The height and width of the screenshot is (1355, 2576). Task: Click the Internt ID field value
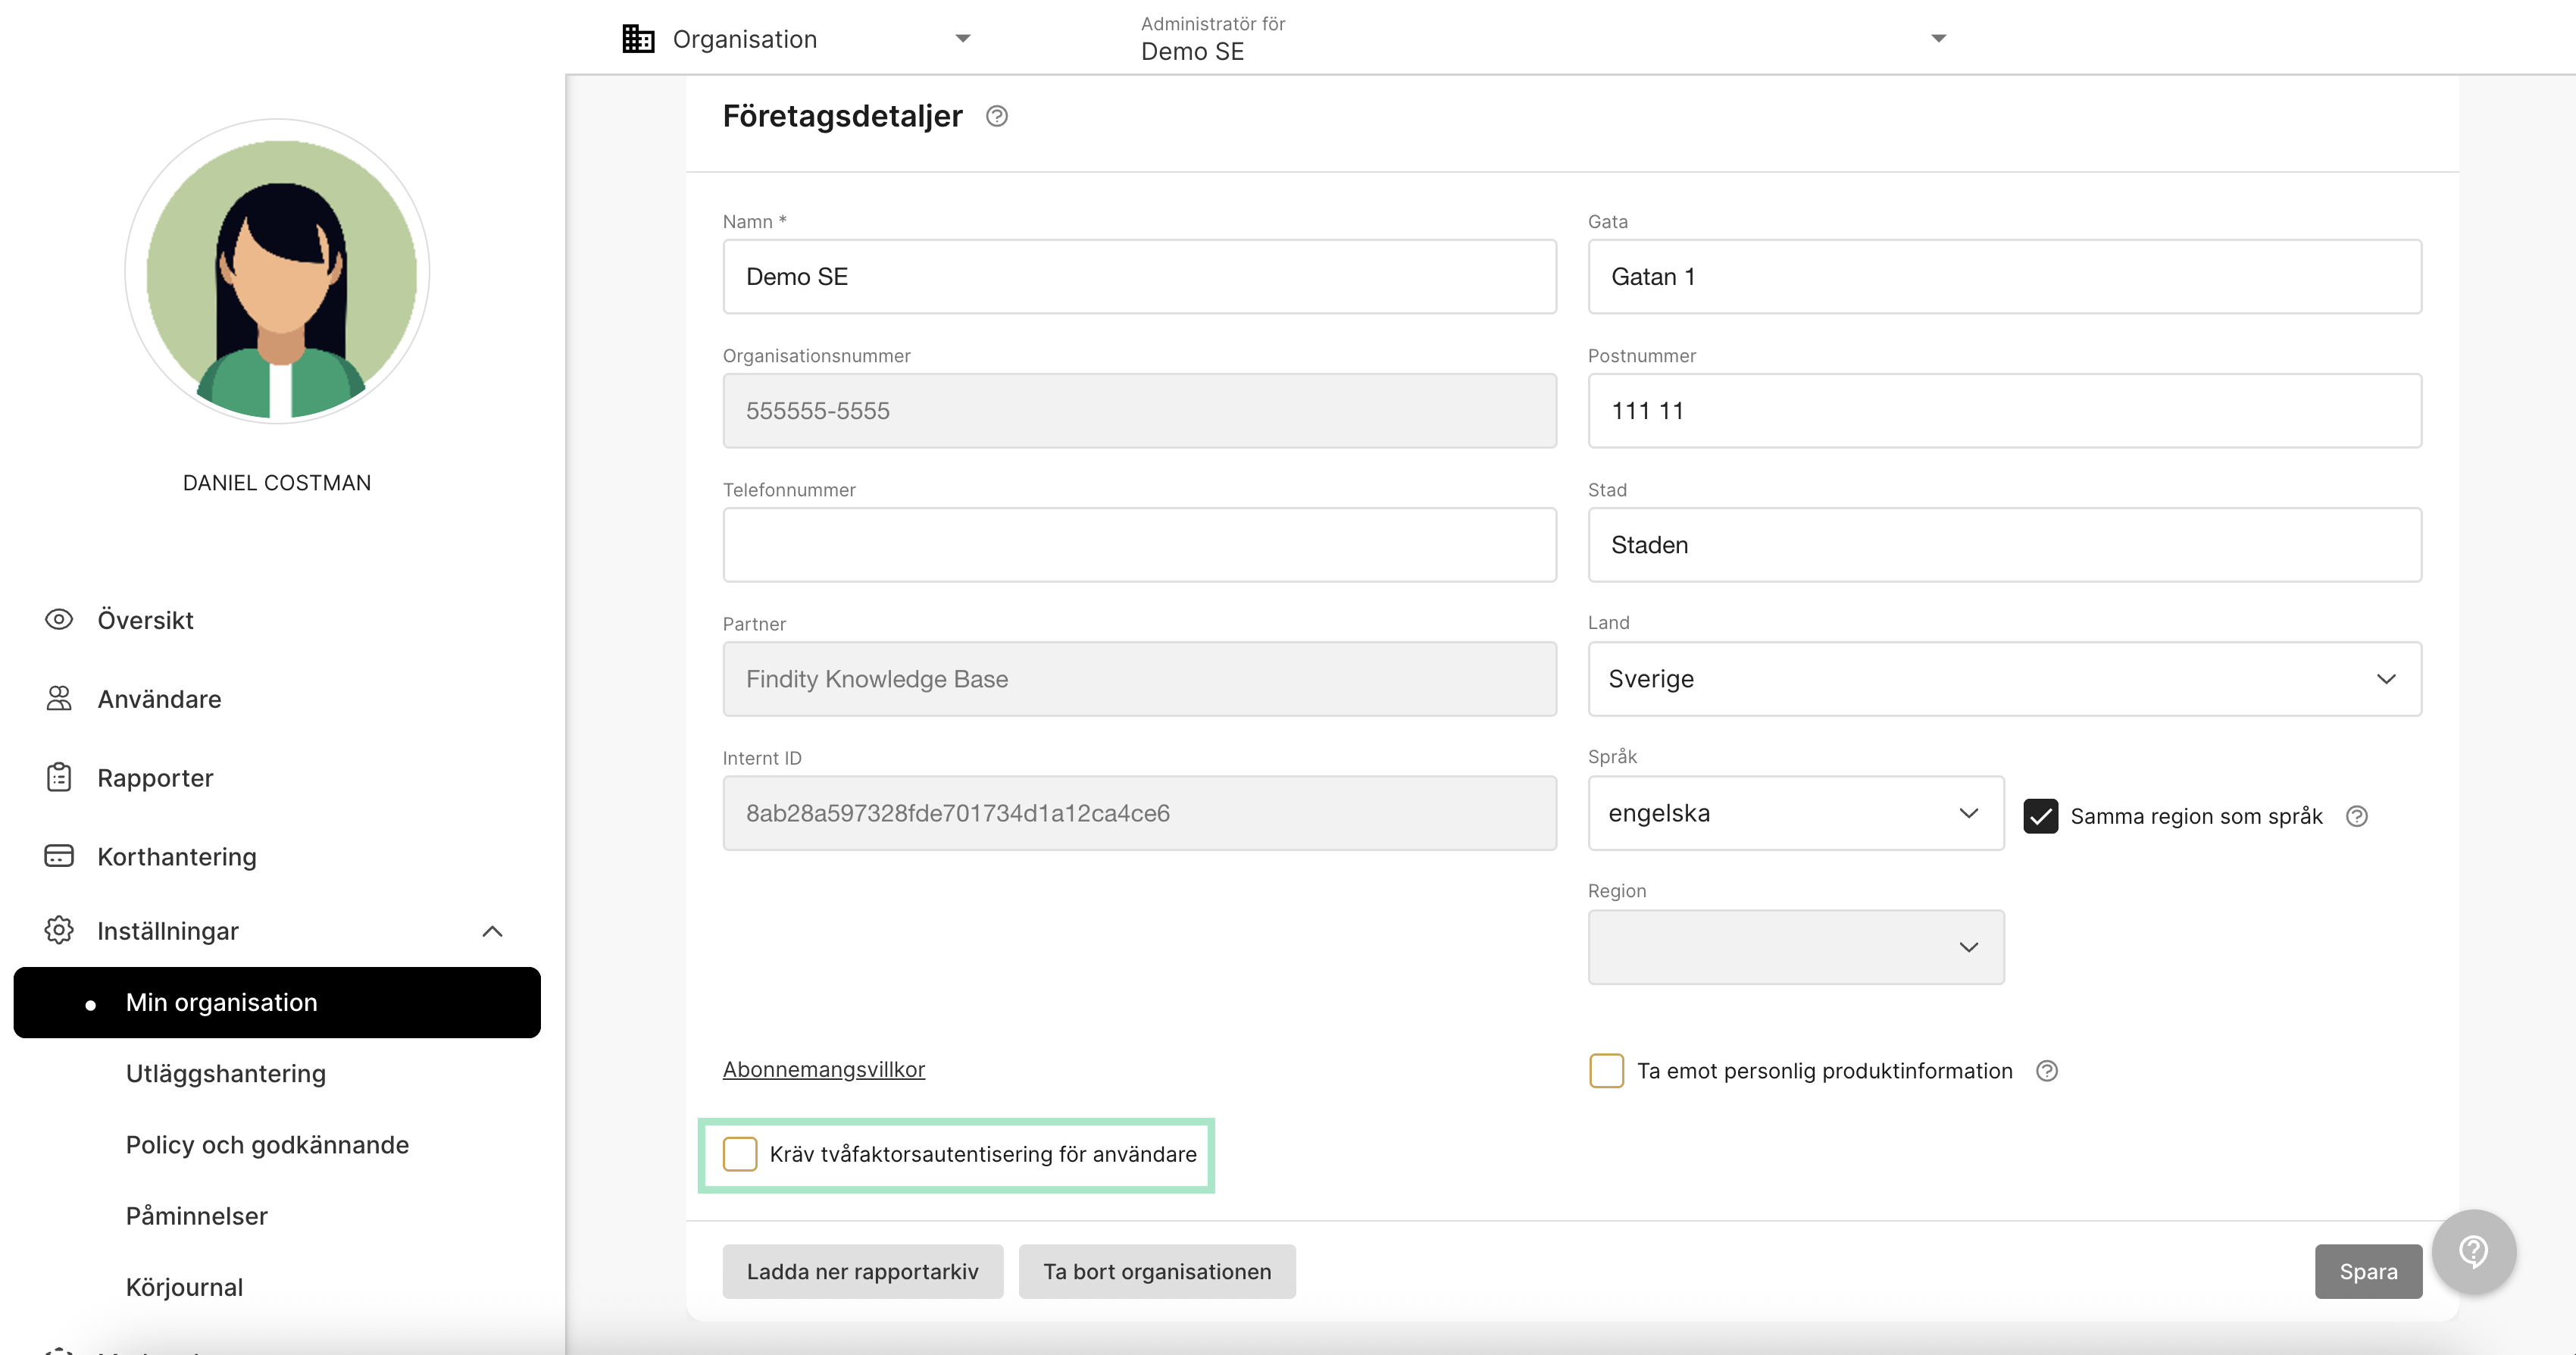(x=1139, y=813)
